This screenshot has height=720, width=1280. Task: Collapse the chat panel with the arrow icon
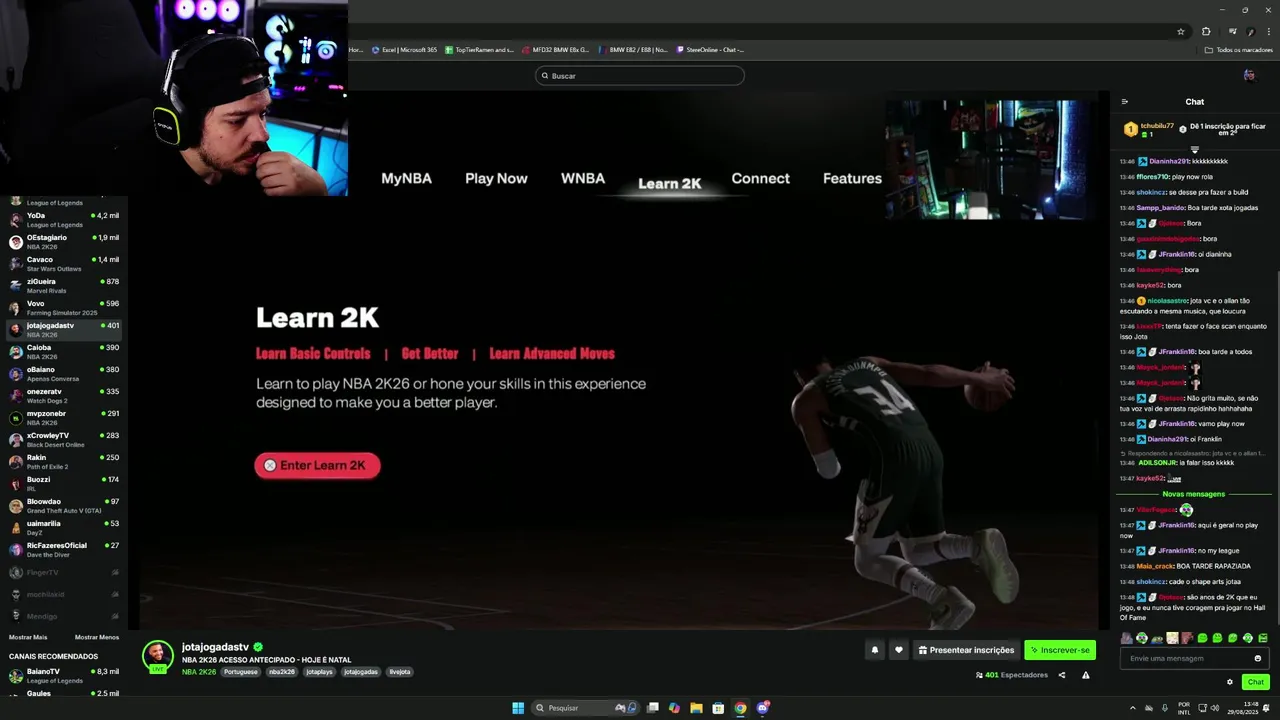1125,101
